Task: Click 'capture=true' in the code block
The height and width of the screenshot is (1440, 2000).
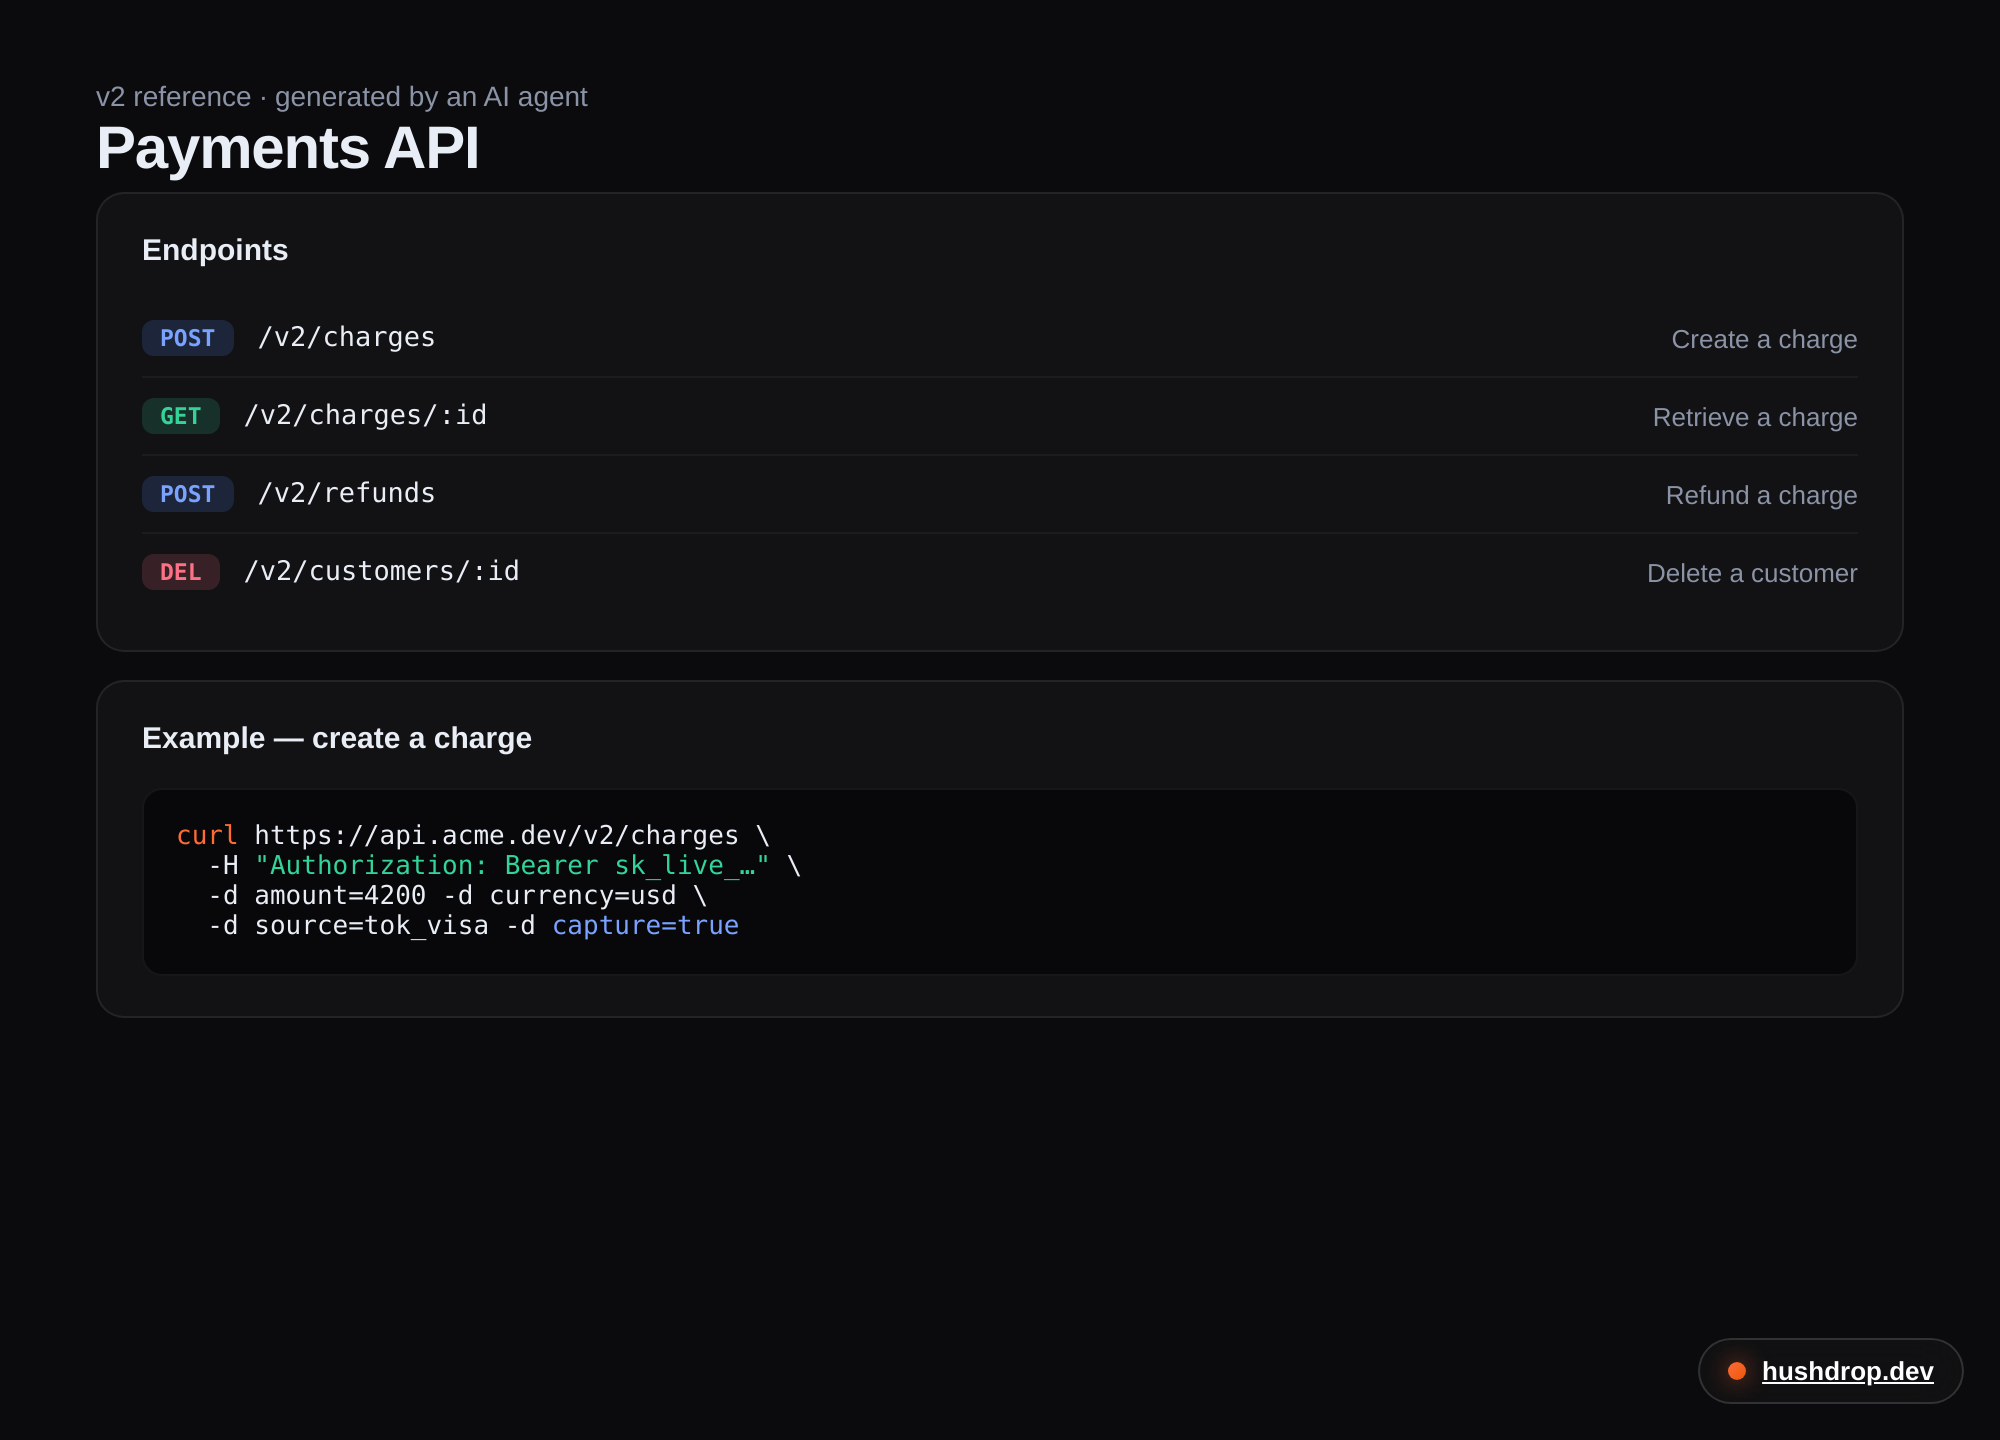Action: pos(645,925)
